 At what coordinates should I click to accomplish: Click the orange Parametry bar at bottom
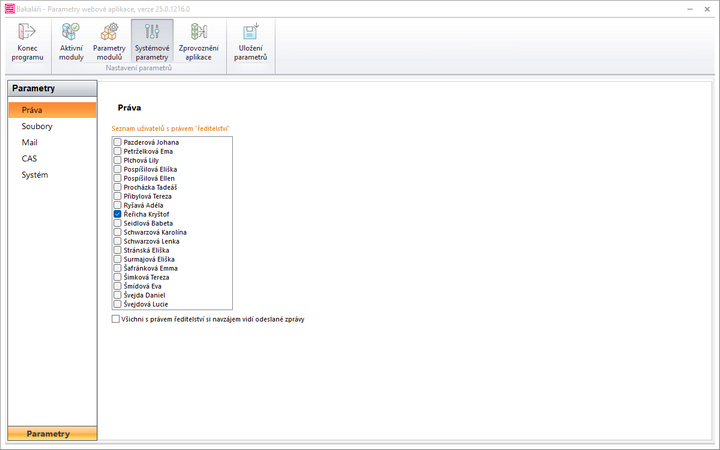(52, 434)
